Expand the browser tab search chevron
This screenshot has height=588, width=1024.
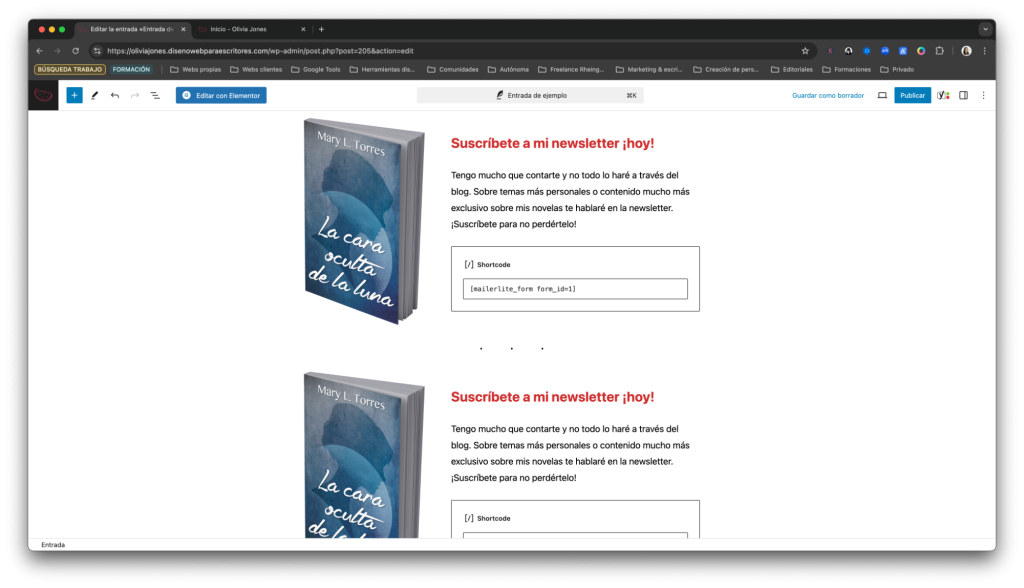pos(985,29)
